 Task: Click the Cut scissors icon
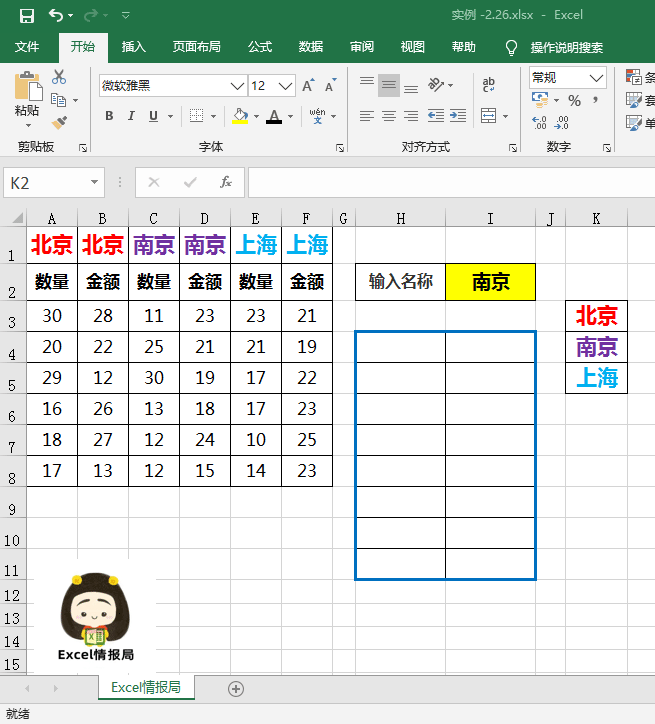[x=59, y=77]
